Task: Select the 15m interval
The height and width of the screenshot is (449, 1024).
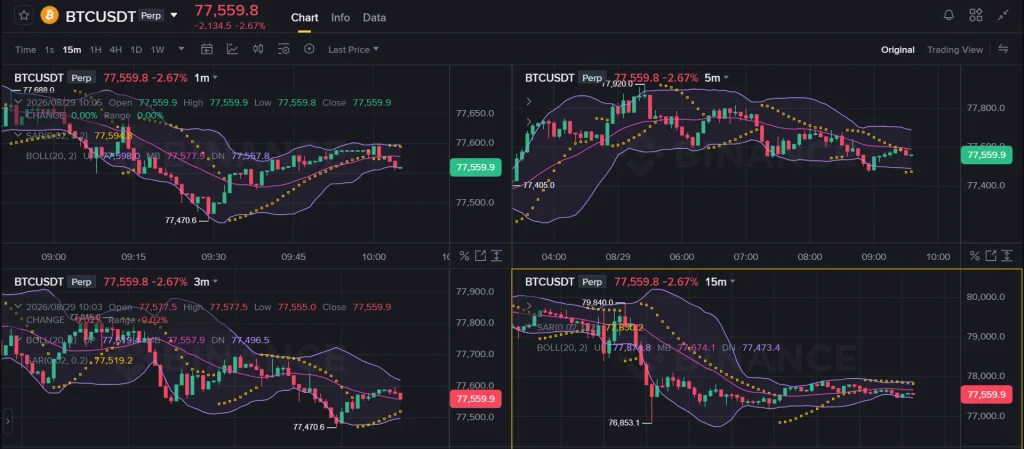Action: tap(72, 50)
